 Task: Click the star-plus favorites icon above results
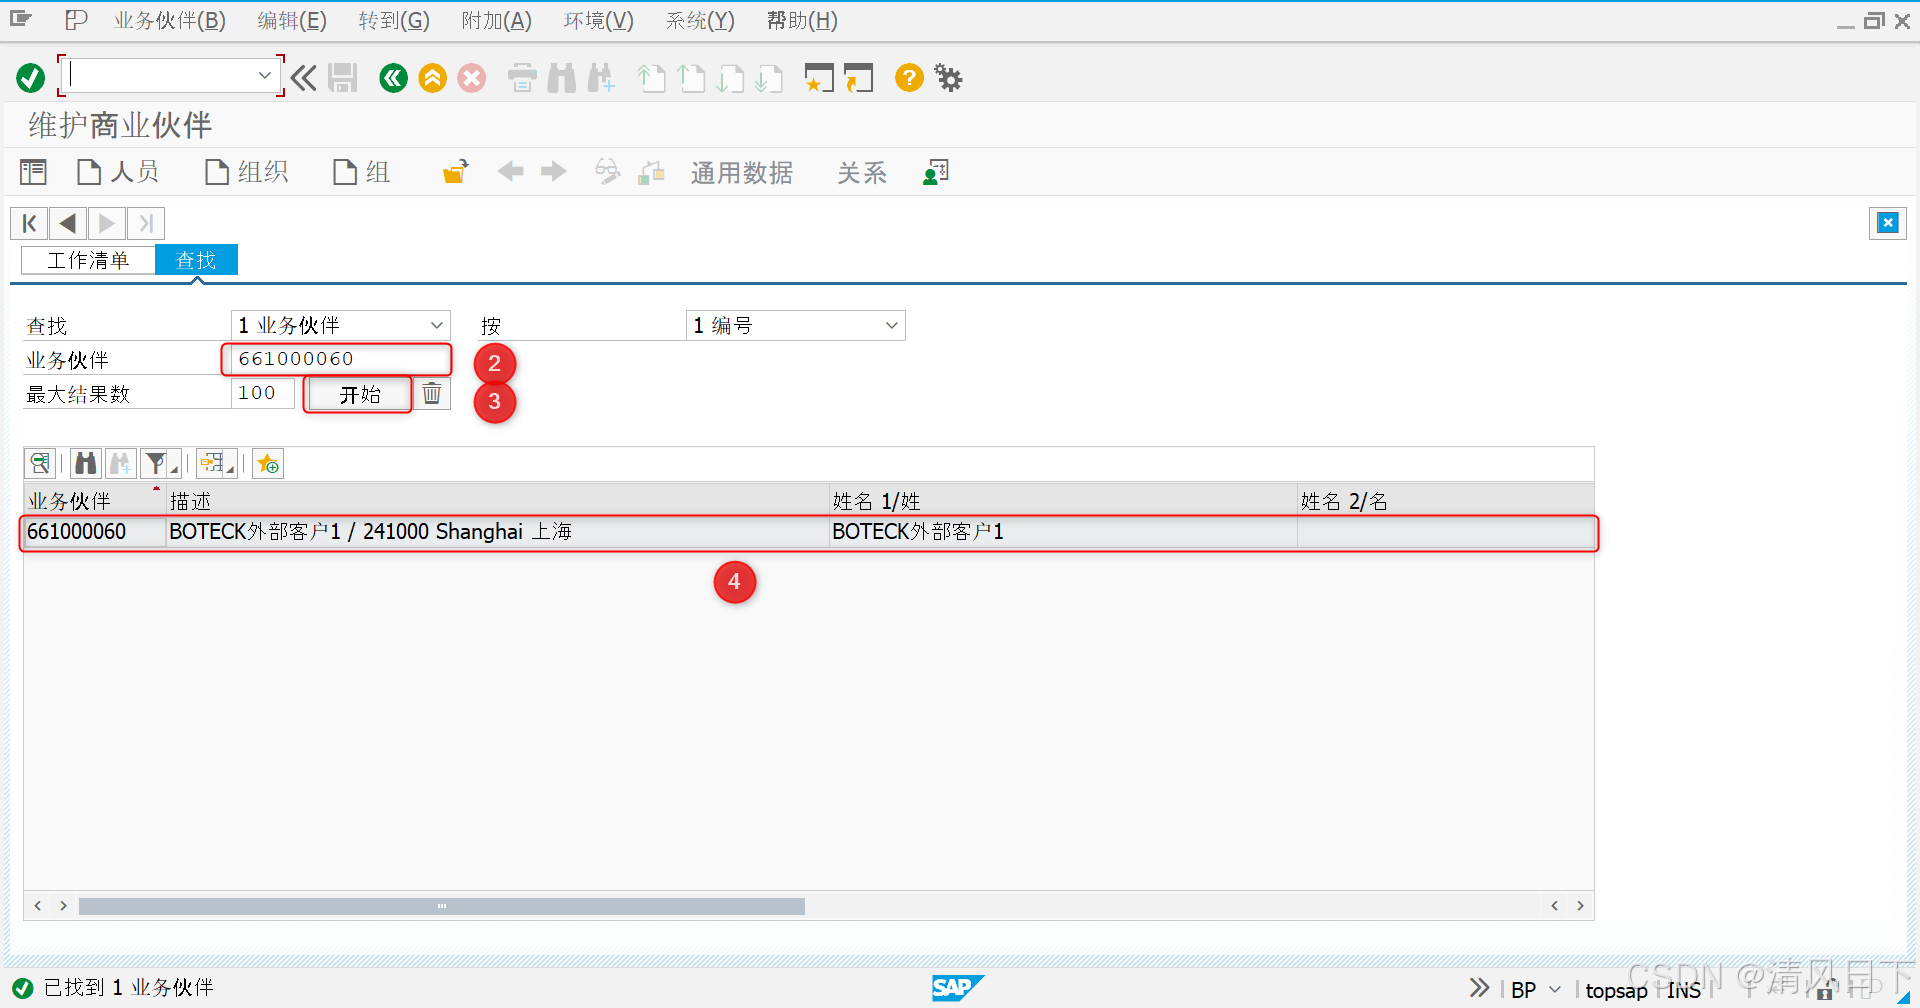pos(267,463)
